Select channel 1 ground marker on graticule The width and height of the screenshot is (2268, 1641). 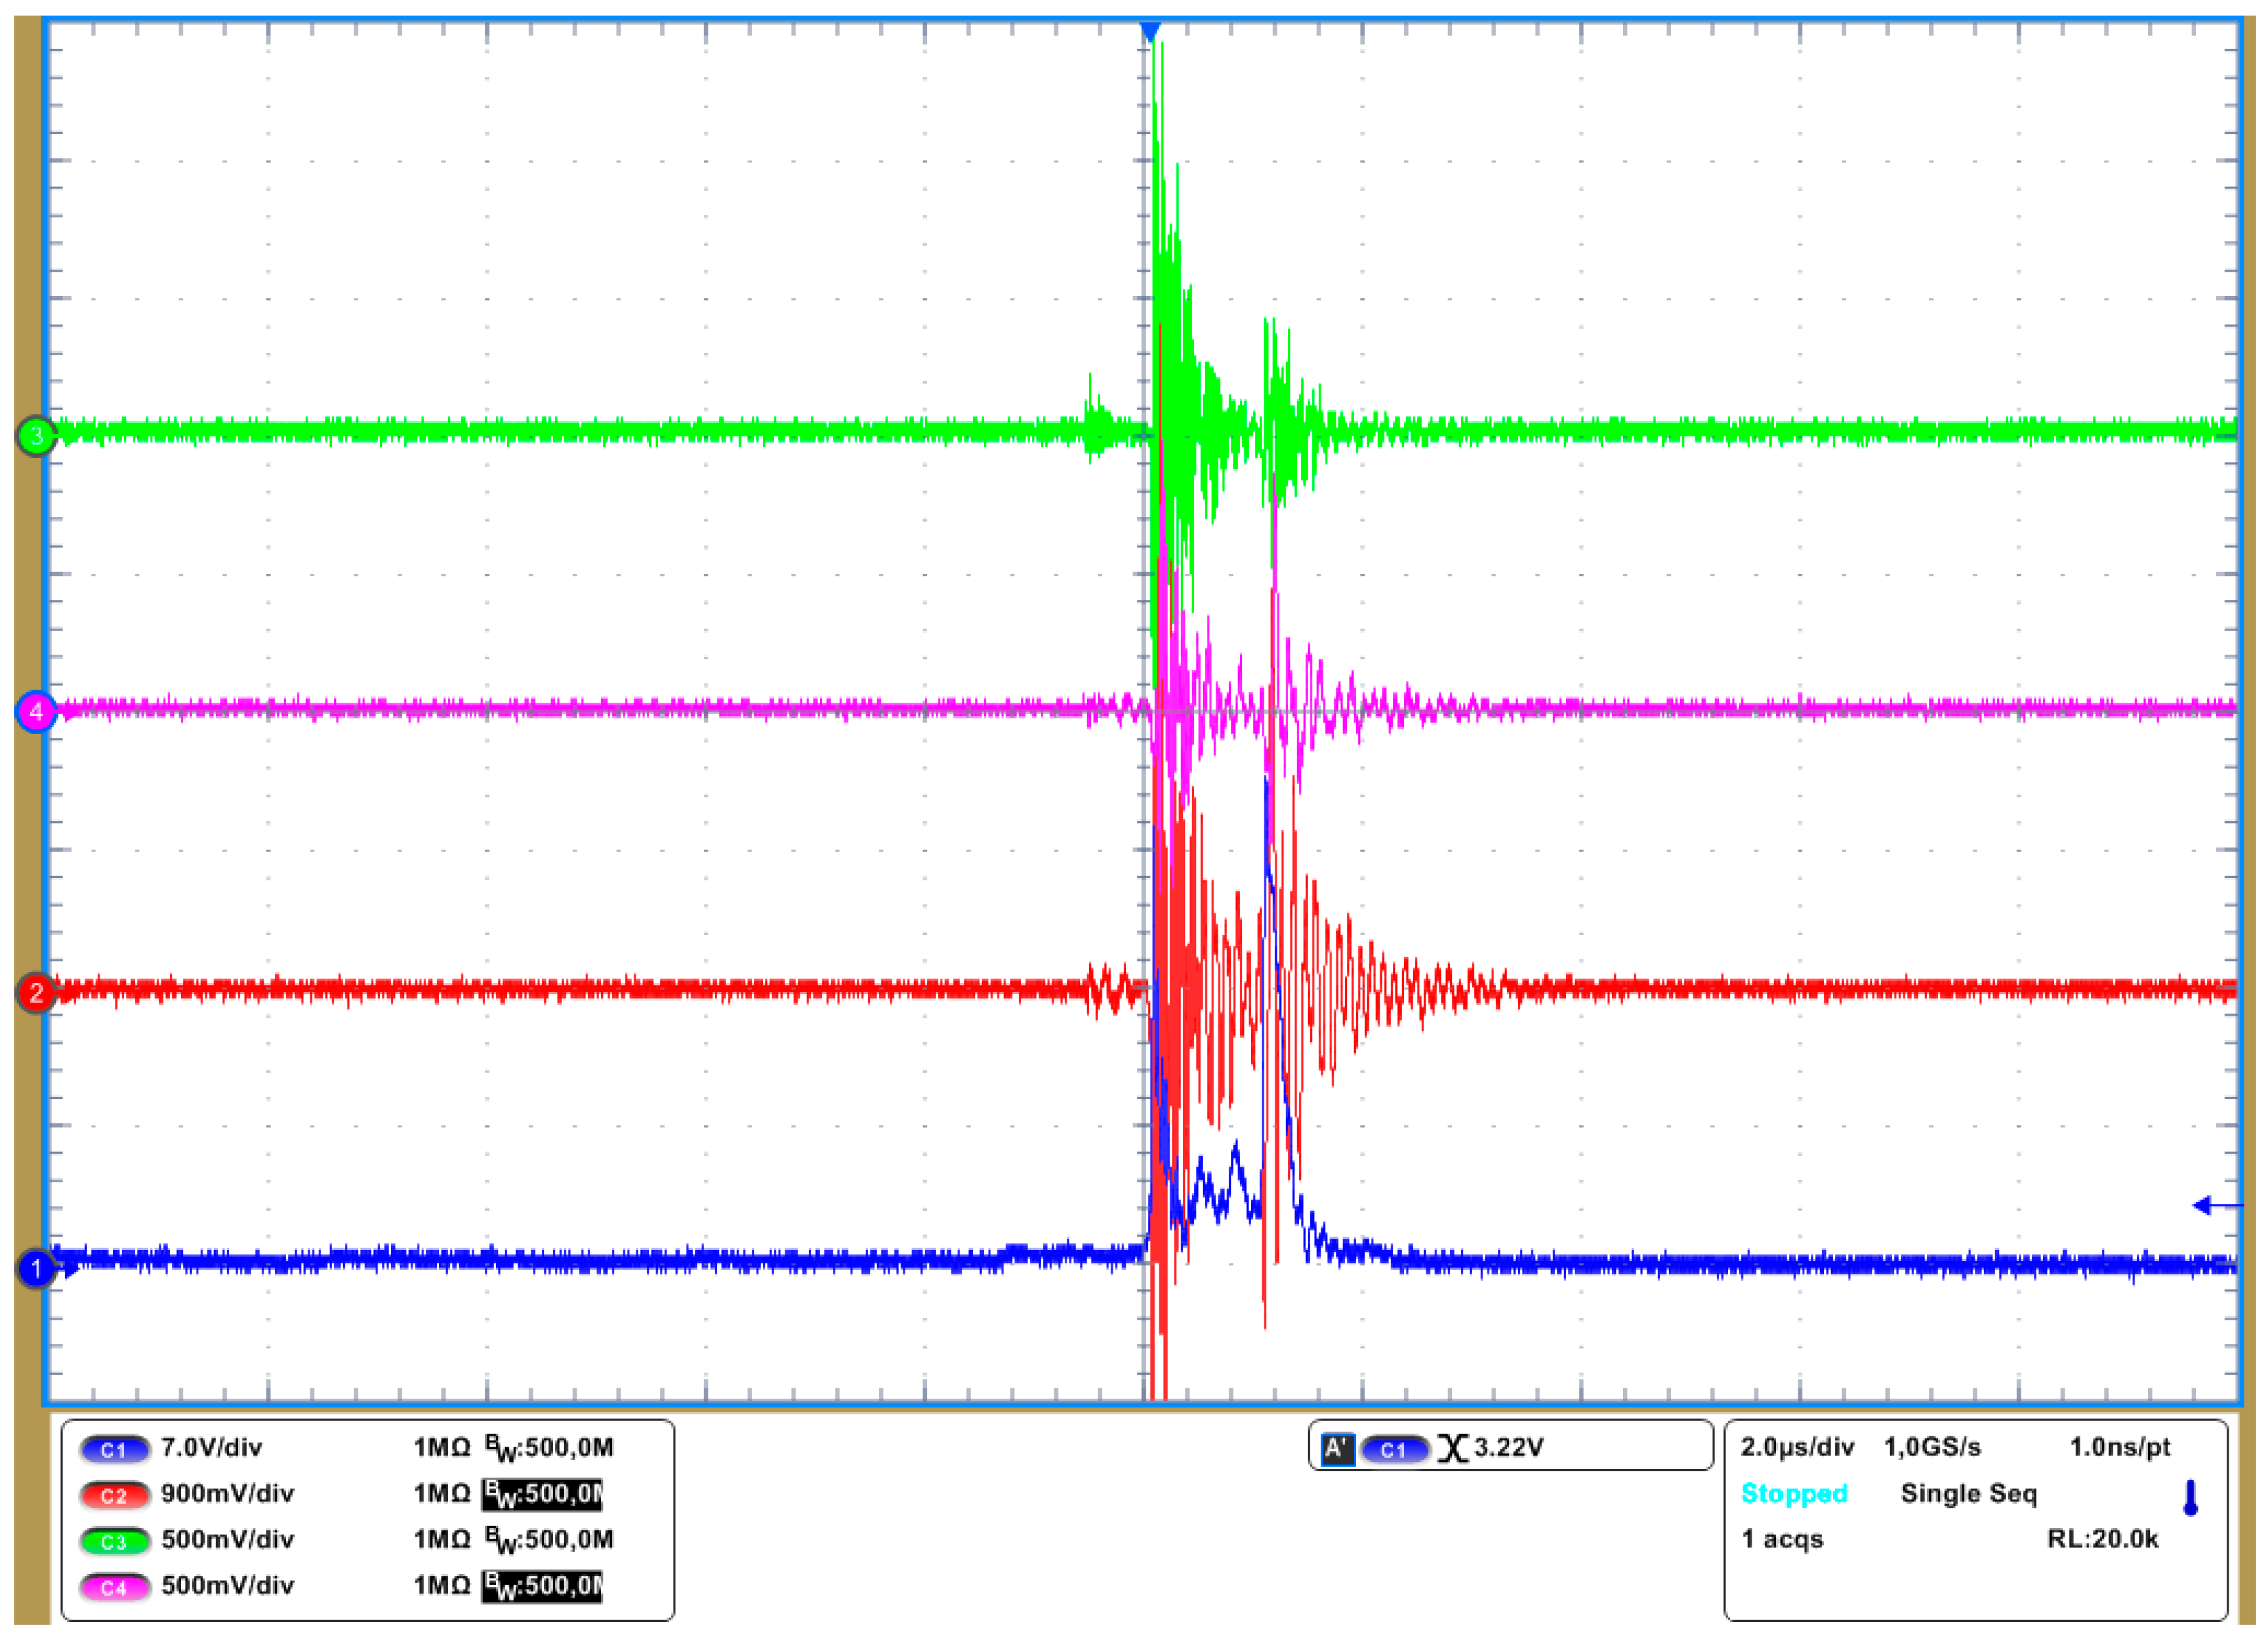pos(37,1269)
